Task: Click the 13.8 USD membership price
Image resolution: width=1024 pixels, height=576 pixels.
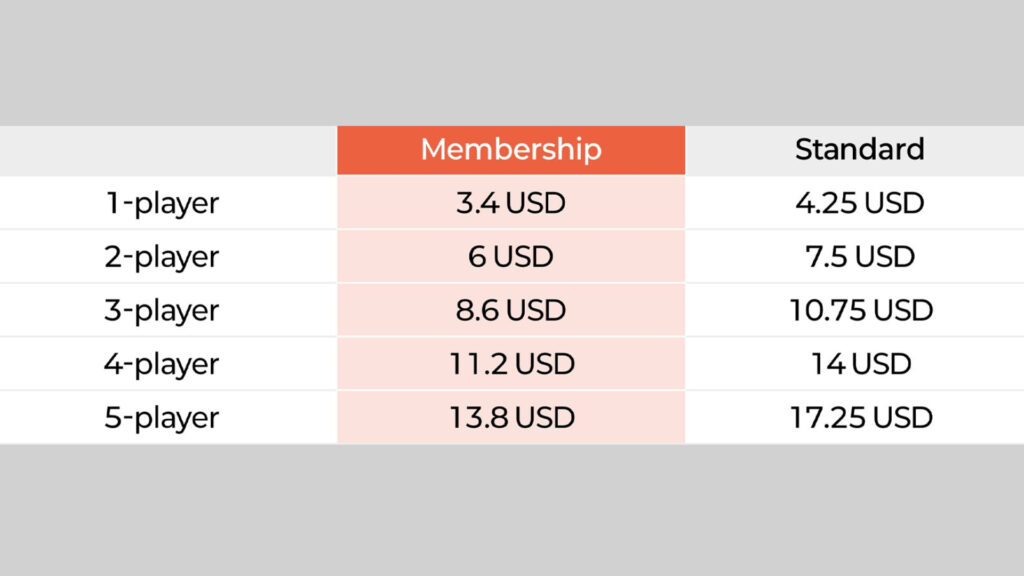Action: (511, 417)
